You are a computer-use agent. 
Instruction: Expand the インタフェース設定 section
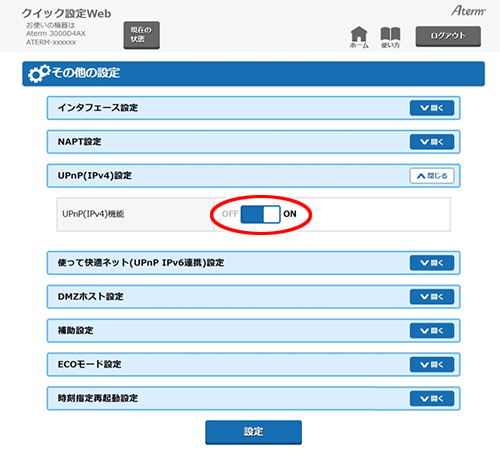click(432, 108)
